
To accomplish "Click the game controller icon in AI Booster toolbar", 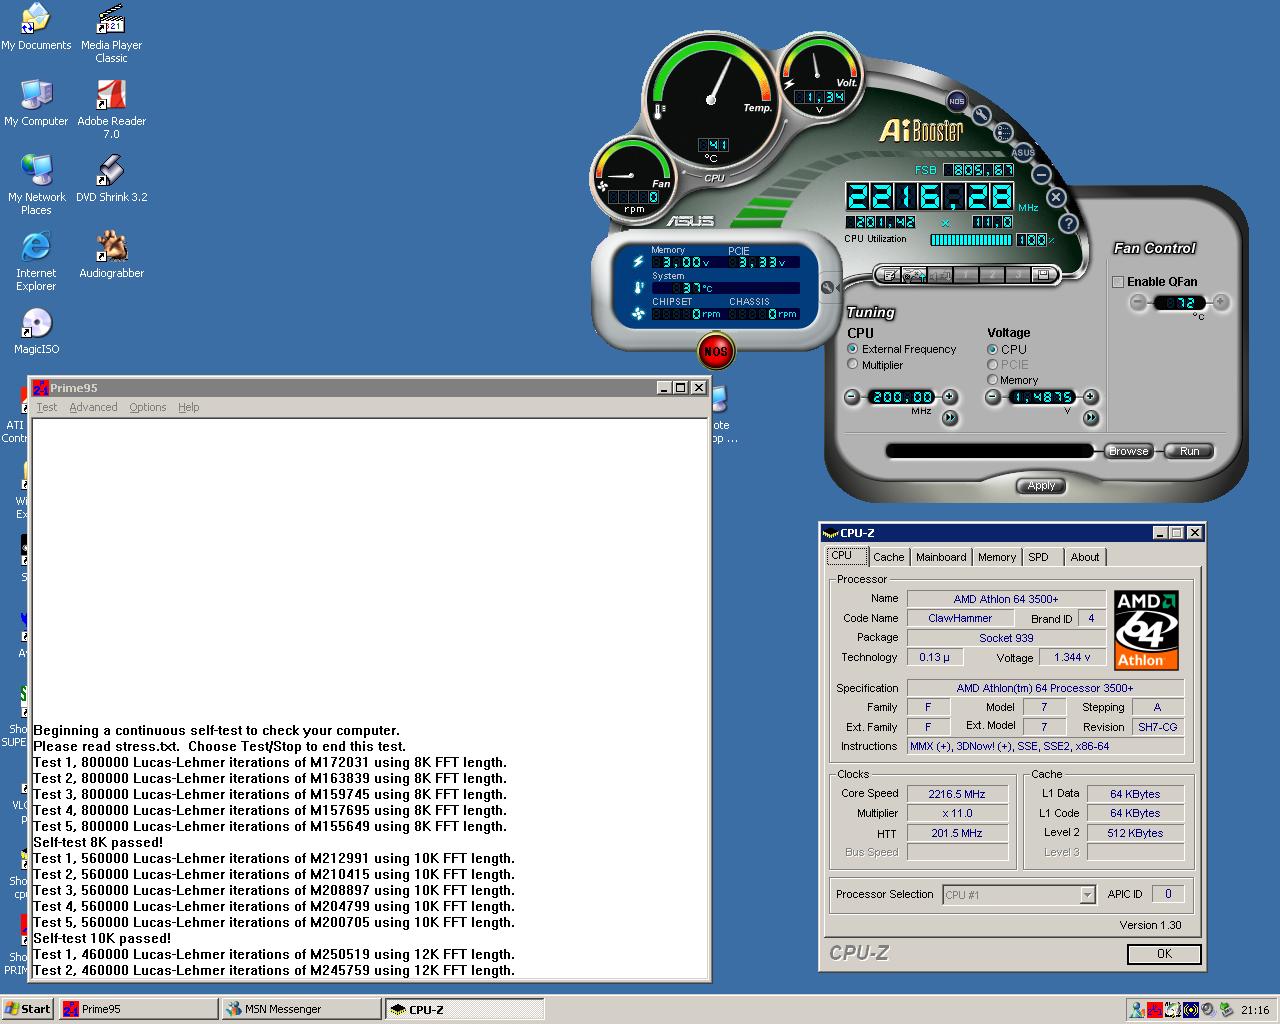I will click(914, 275).
